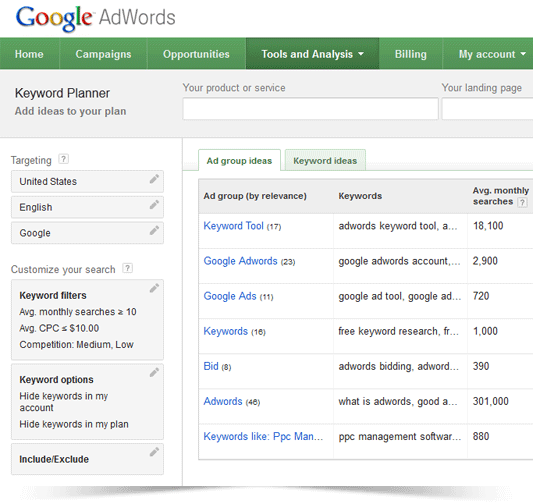Edit Keyword filters with pencil icon
533x504 pixels.
pyautogui.click(x=154, y=288)
